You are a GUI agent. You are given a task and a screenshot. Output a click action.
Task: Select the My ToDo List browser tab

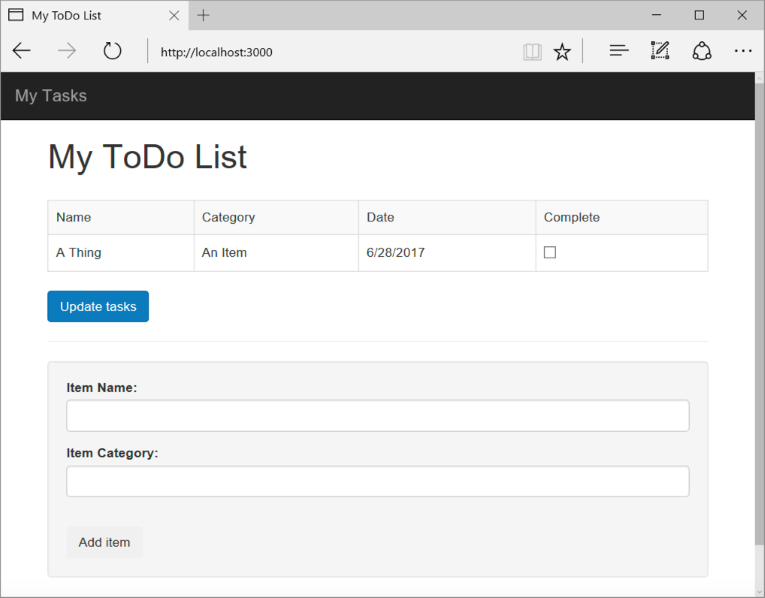95,16
